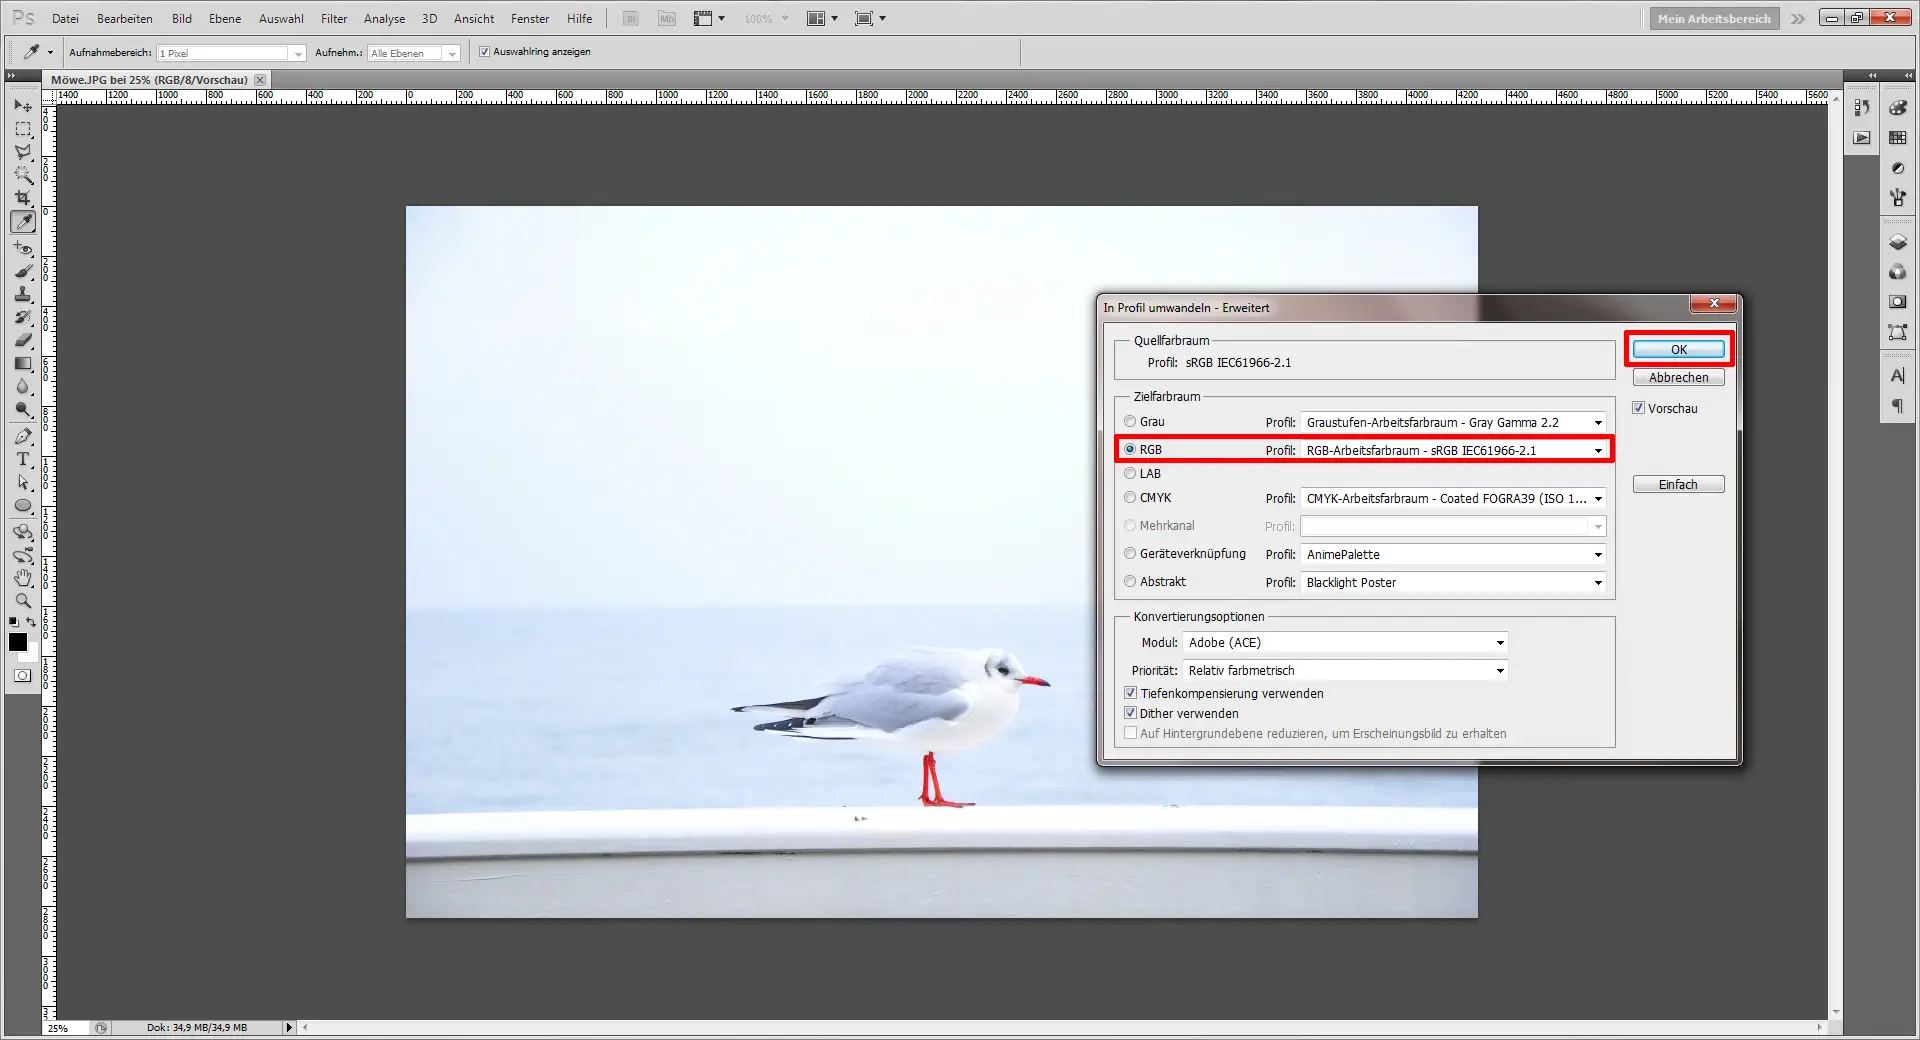
Task: Open the Character panel icon
Action: pyautogui.click(x=1897, y=376)
